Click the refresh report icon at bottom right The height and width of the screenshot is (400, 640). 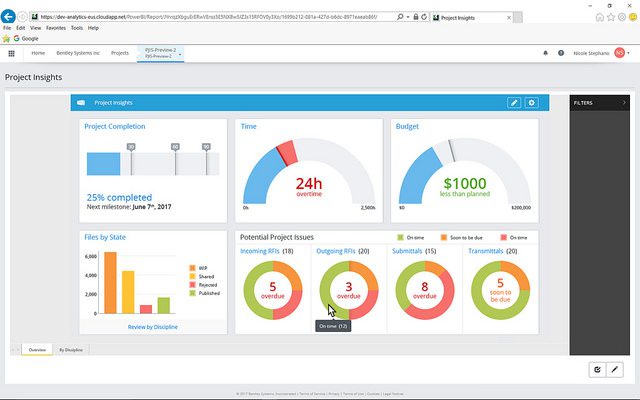pyautogui.click(x=598, y=369)
